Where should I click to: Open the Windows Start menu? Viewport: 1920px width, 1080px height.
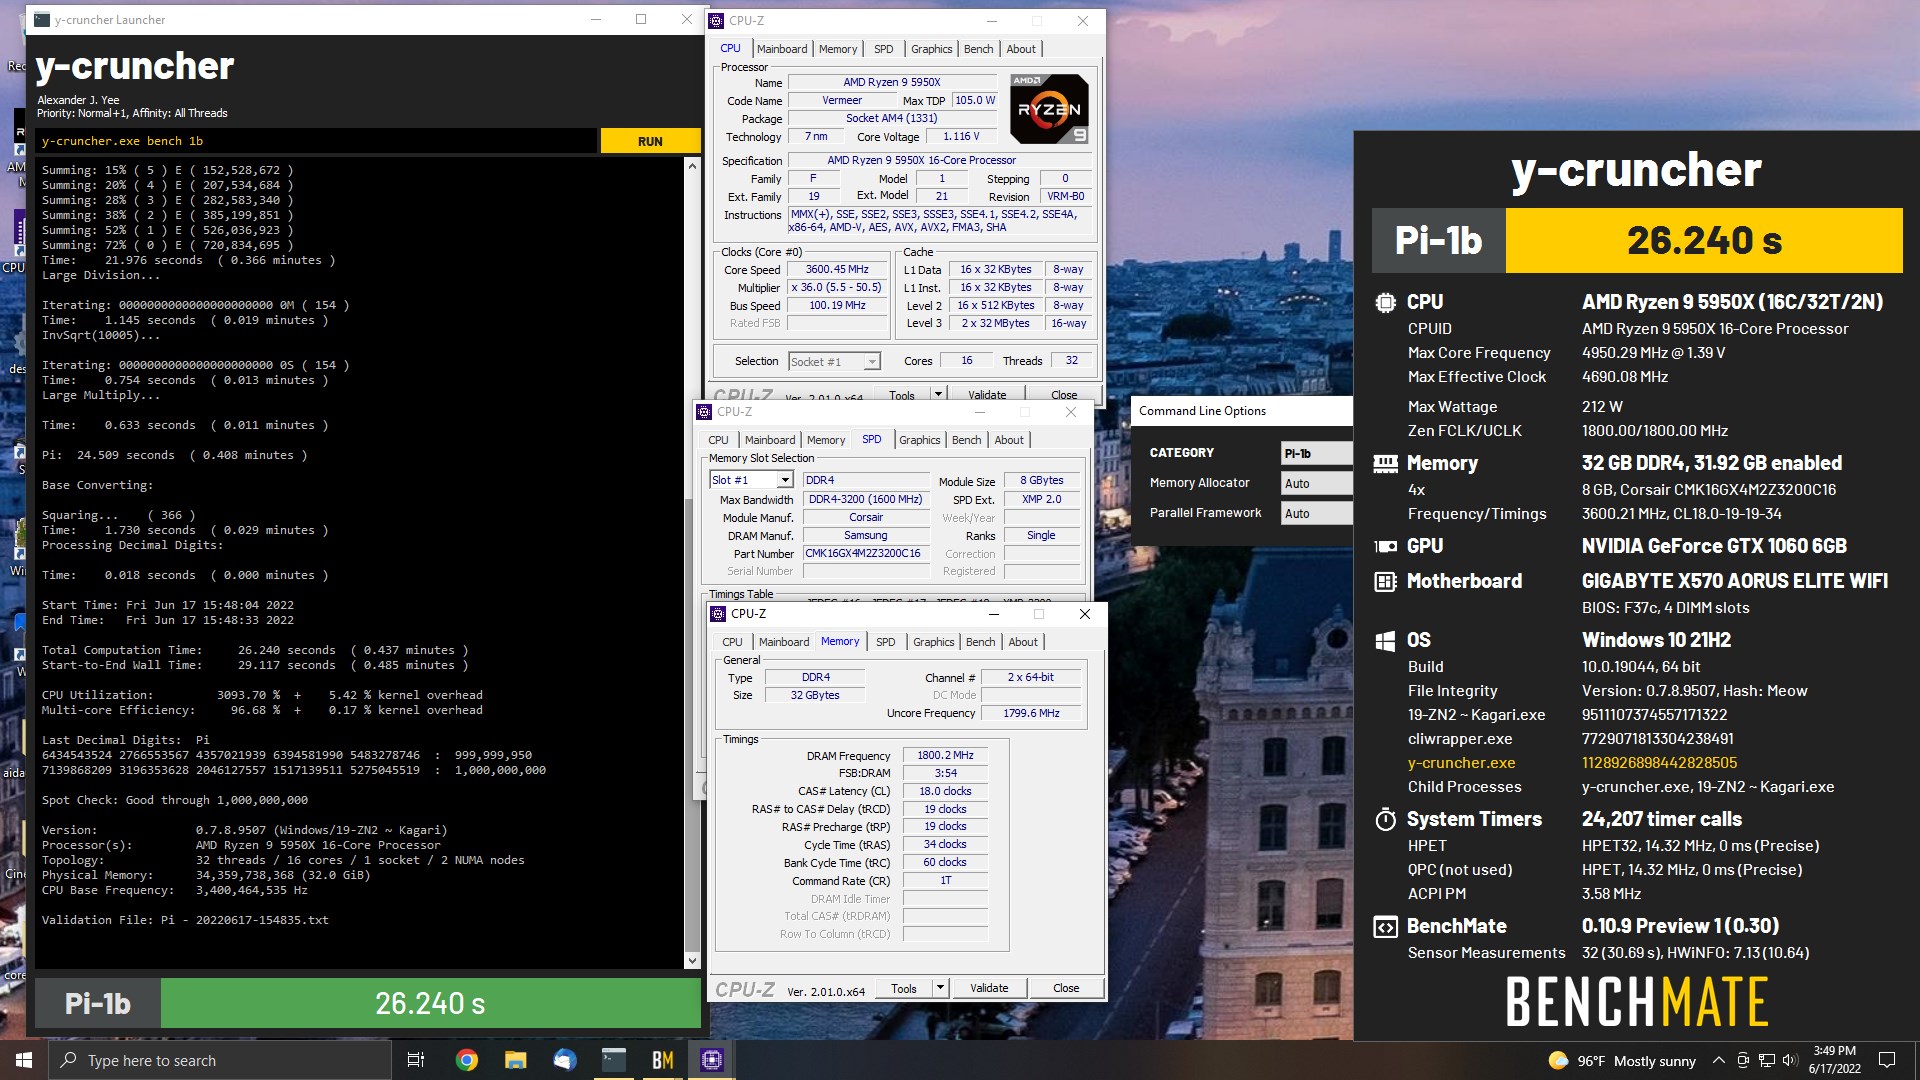[24, 1060]
